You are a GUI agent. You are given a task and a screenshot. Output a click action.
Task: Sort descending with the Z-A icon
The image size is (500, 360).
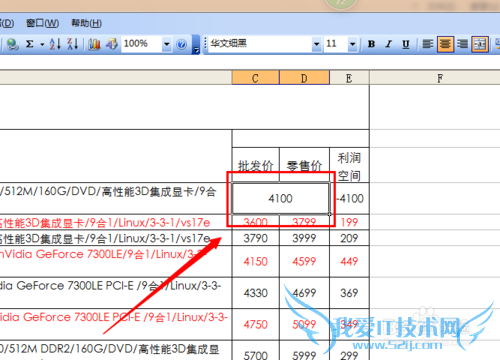(73, 44)
